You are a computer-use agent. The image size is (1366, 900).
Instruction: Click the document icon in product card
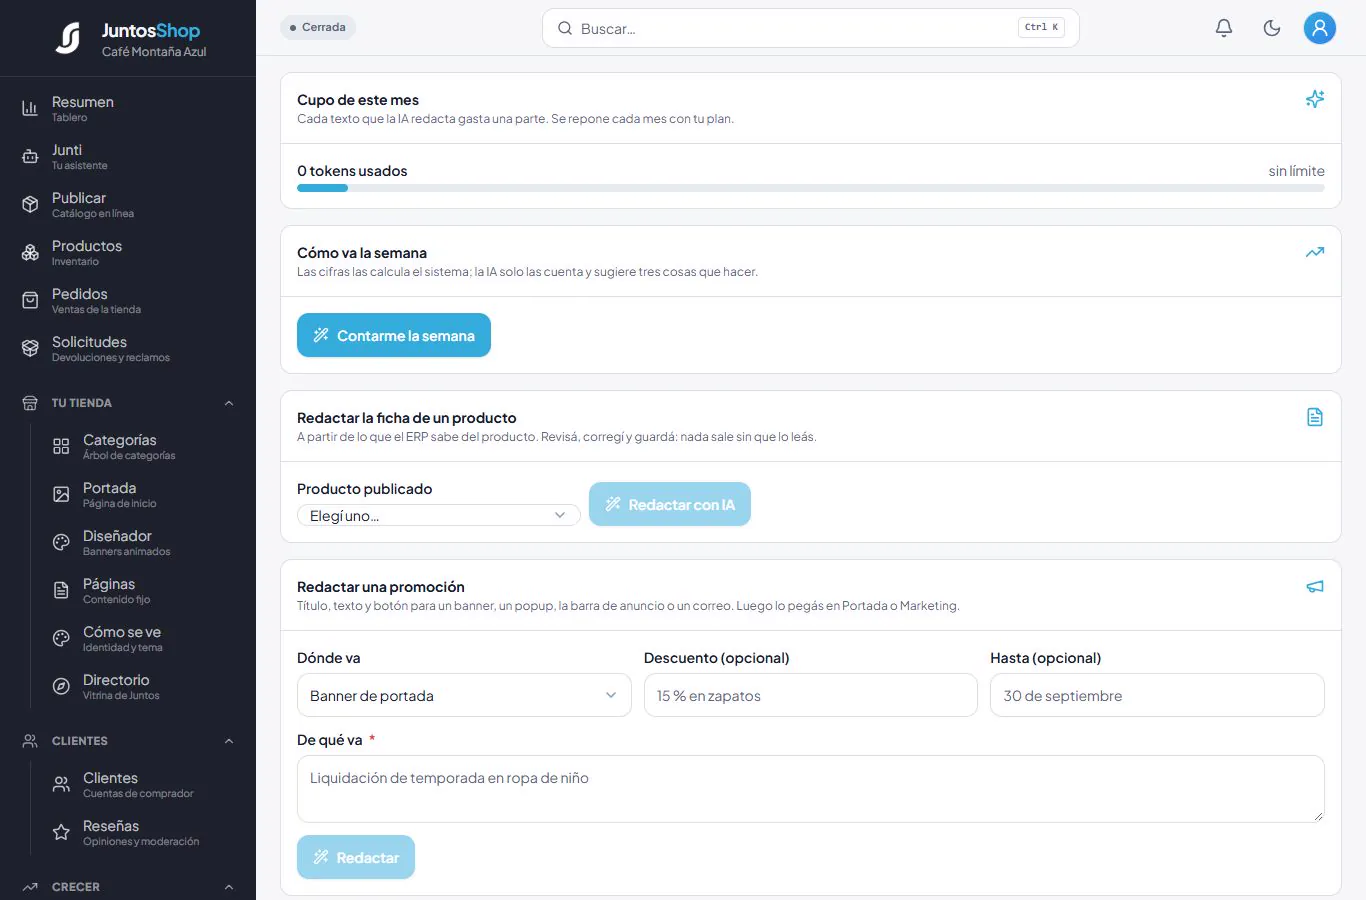coord(1315,417)
